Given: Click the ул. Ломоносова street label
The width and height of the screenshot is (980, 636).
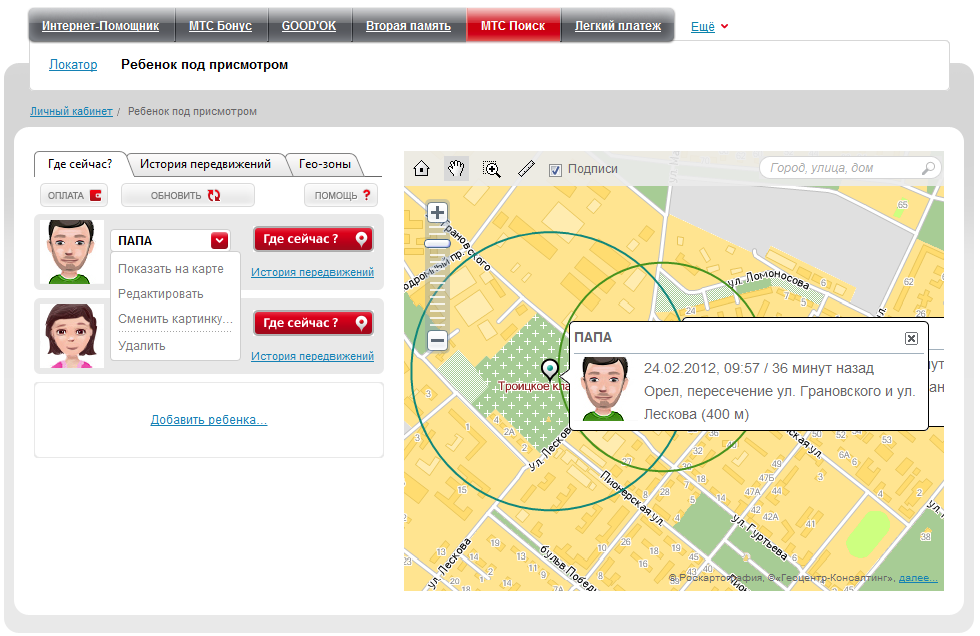Looking at the screenshot, I should click(x=769, y=279).
